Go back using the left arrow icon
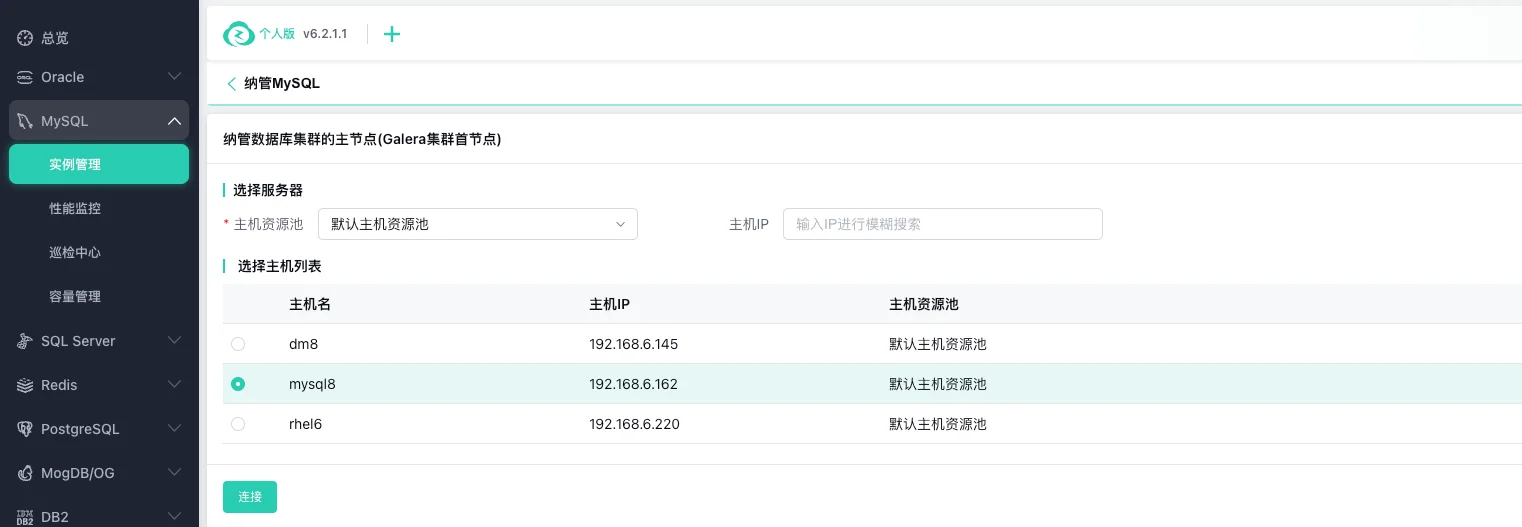1522x527 pixels. [x=231, y=84]
